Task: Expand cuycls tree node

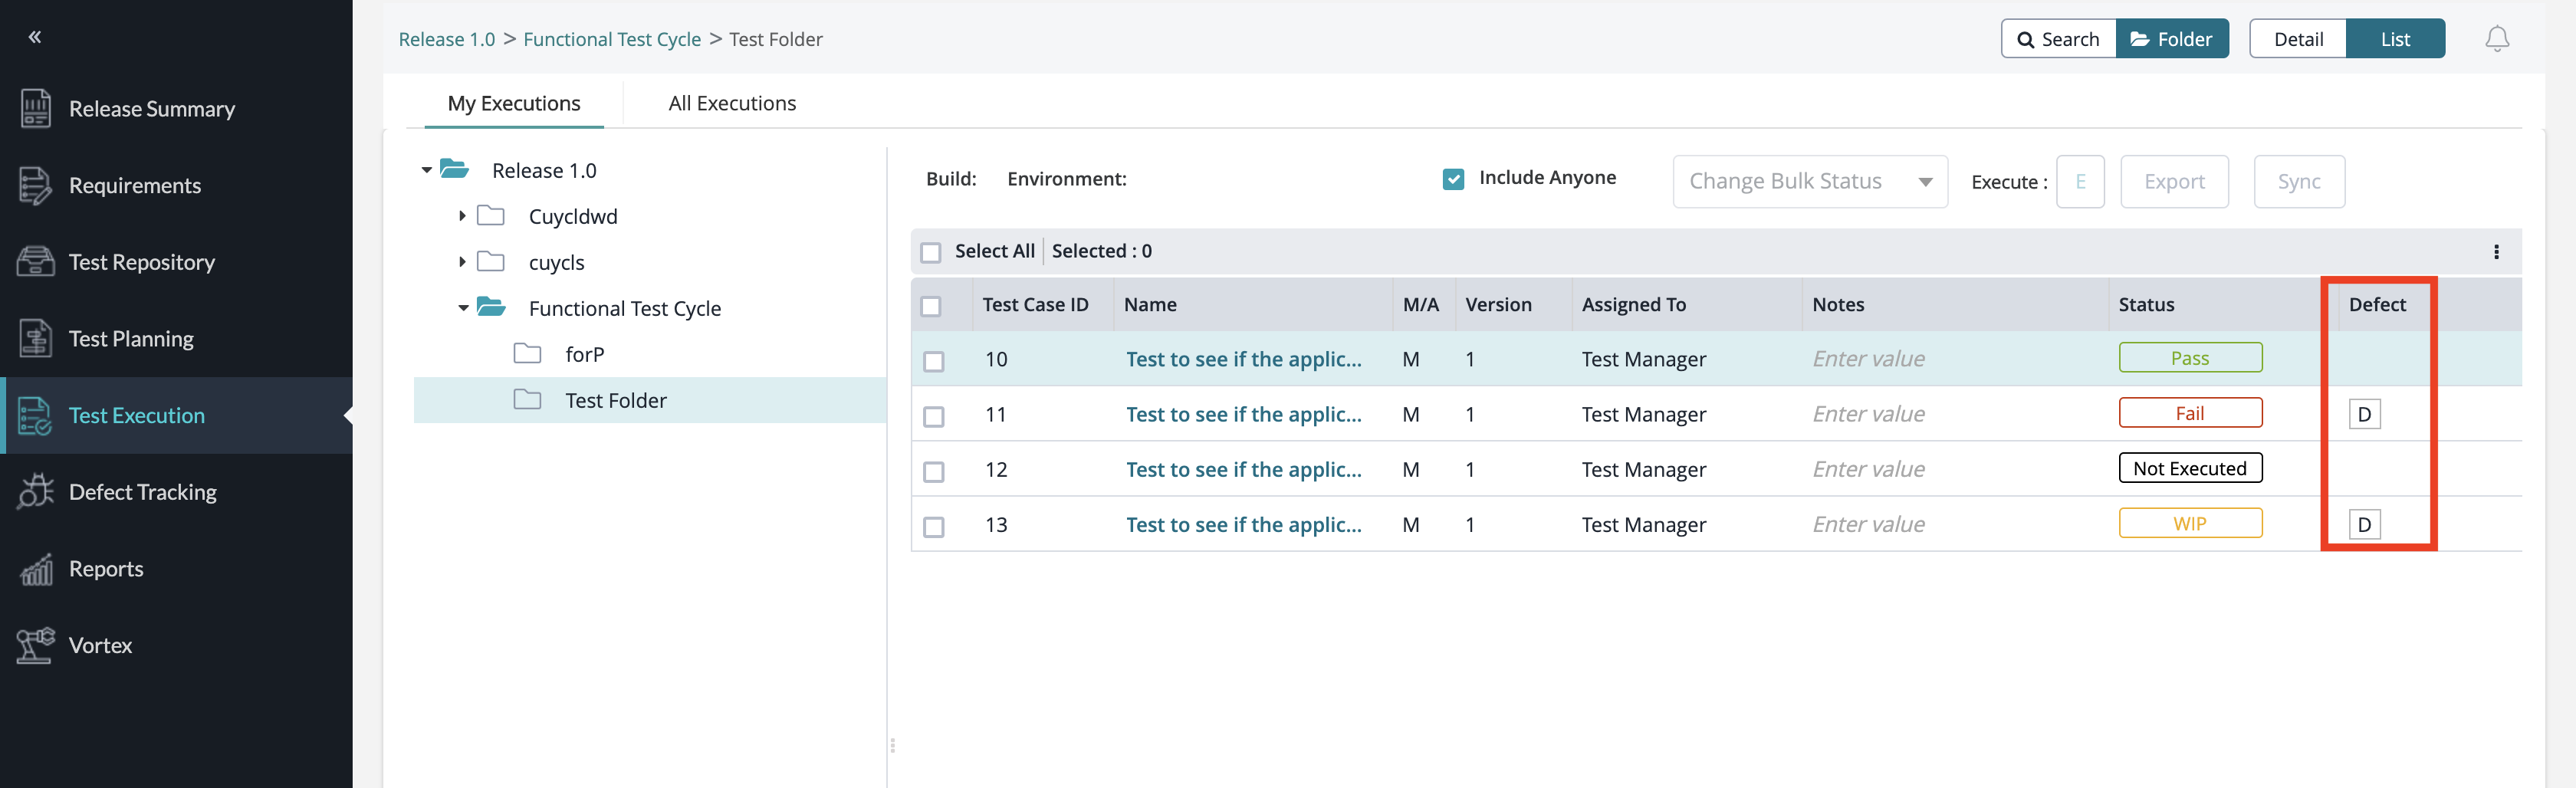Action: click(x=462, y=261)
